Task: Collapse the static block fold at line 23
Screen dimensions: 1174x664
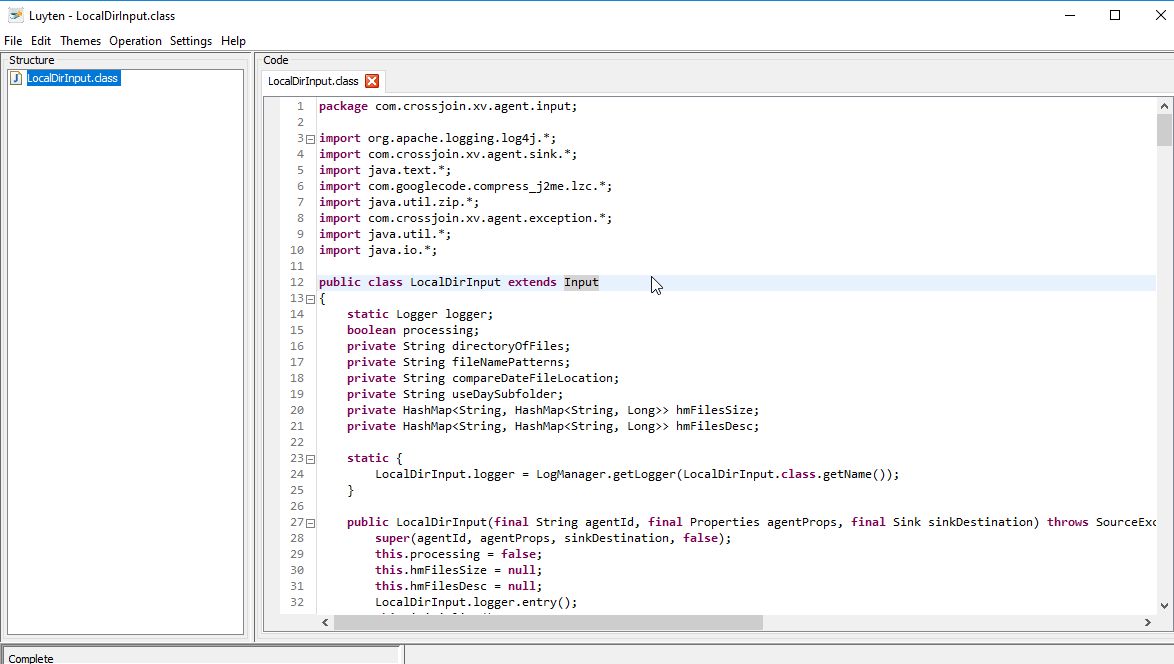Action: click(310, 459)
